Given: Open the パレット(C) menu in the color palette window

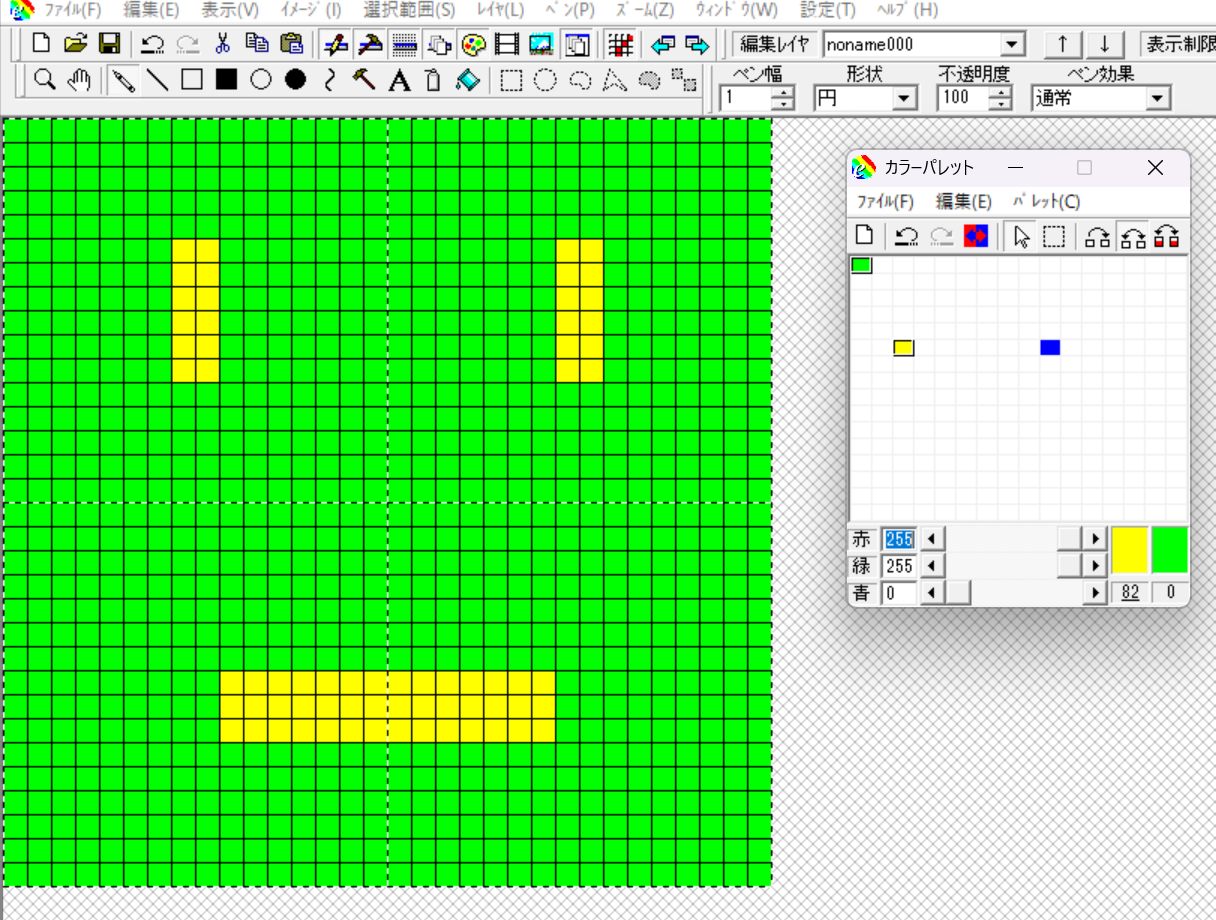Looking at the screenshot, I should coord(1046,201).
